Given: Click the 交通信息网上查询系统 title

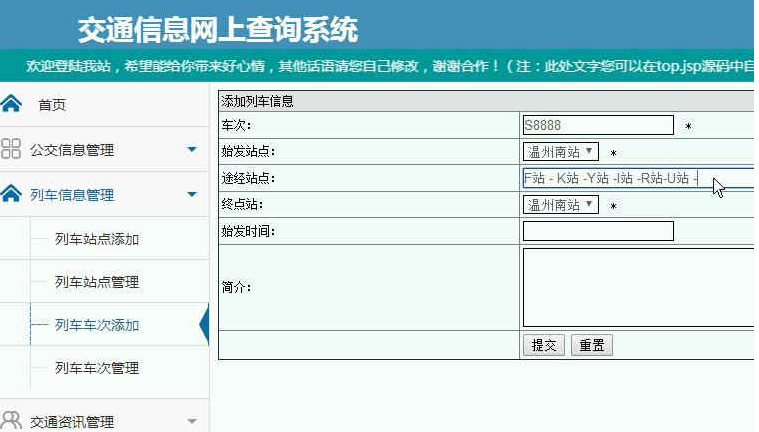Looking at the screenshot, I should click(x=218, y=30).
